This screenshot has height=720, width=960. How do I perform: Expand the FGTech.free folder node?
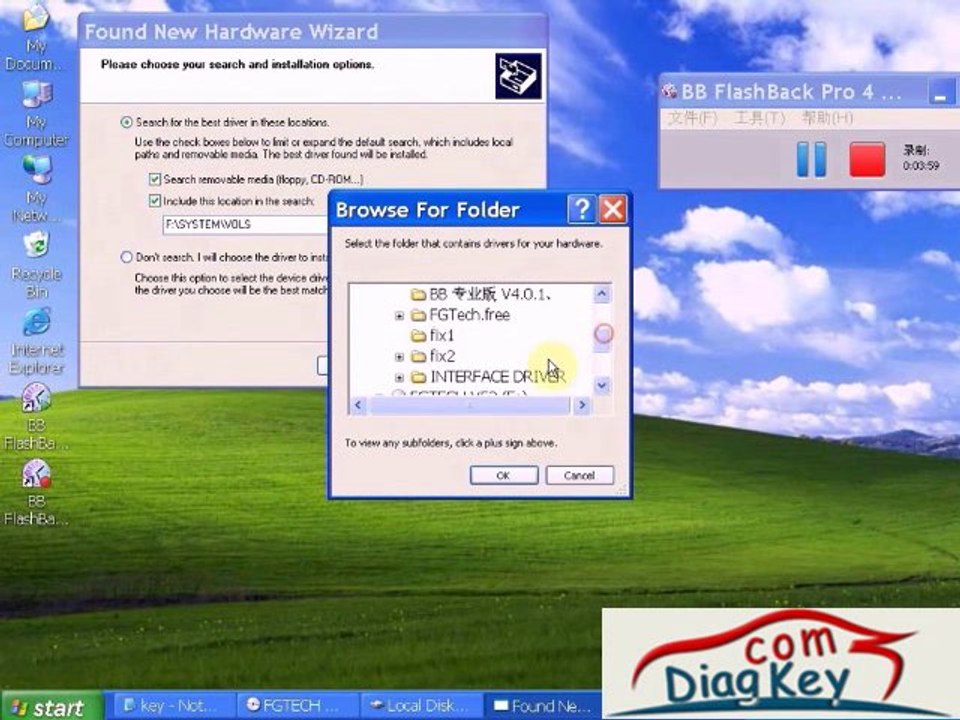pos(399,315)
